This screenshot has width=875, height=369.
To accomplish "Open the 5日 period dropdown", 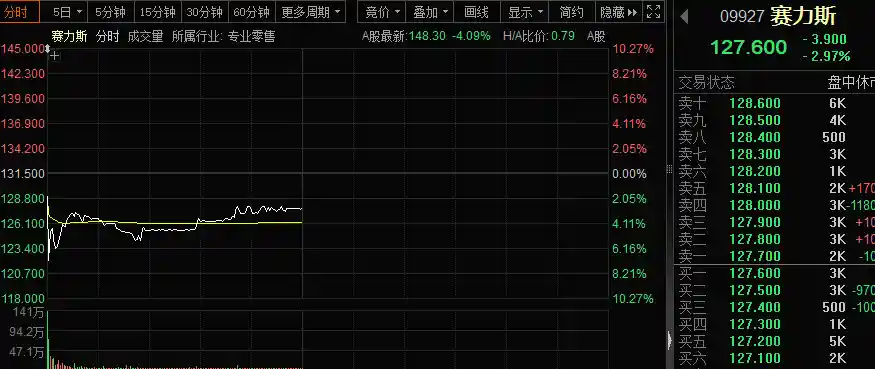I will click(x=68, y=12).
